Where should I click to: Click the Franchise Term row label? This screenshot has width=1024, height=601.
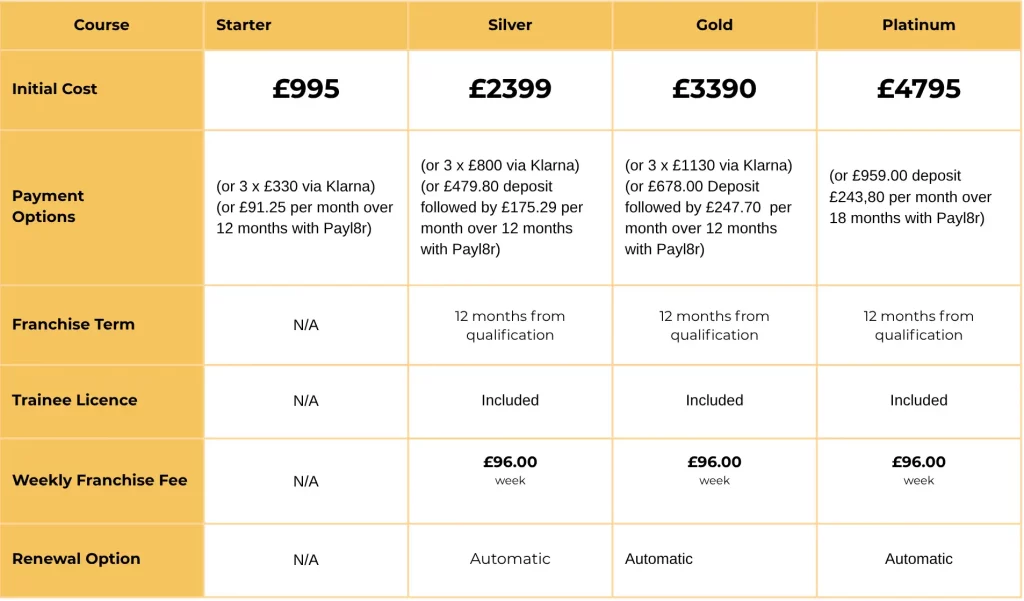[x=73, y=324]
